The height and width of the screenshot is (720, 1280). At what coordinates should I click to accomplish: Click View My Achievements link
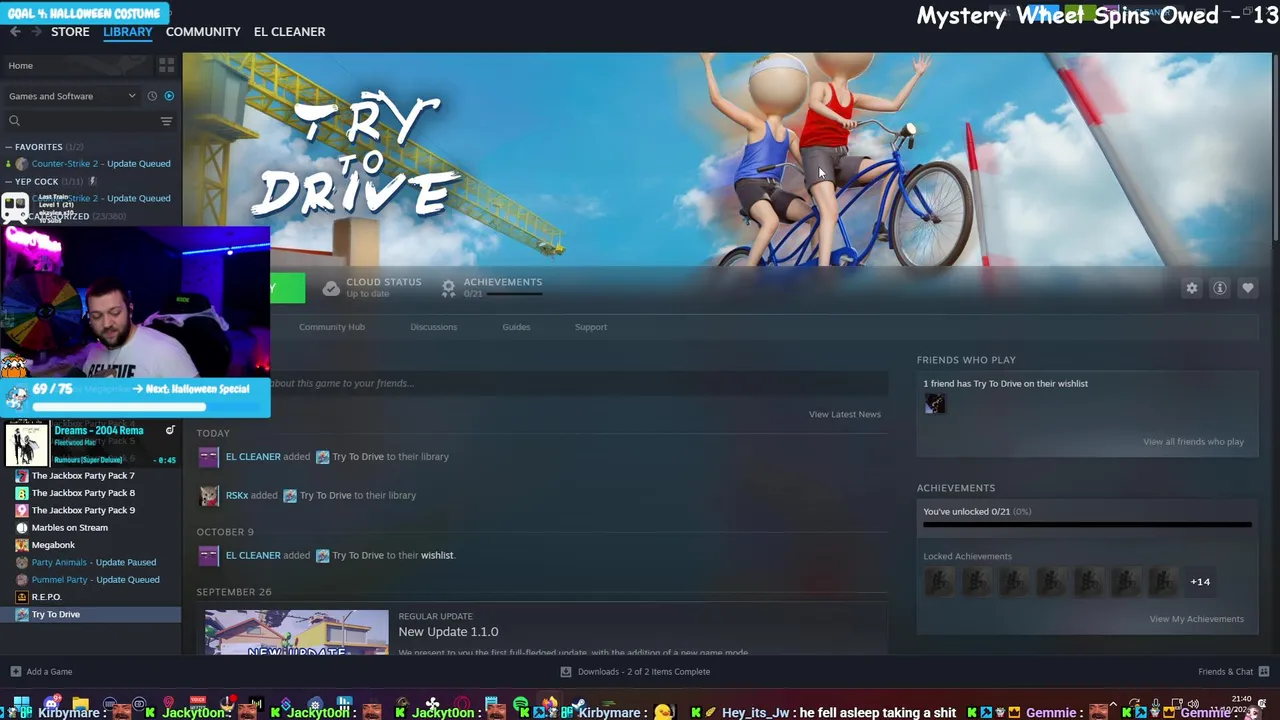point(1196,619)
